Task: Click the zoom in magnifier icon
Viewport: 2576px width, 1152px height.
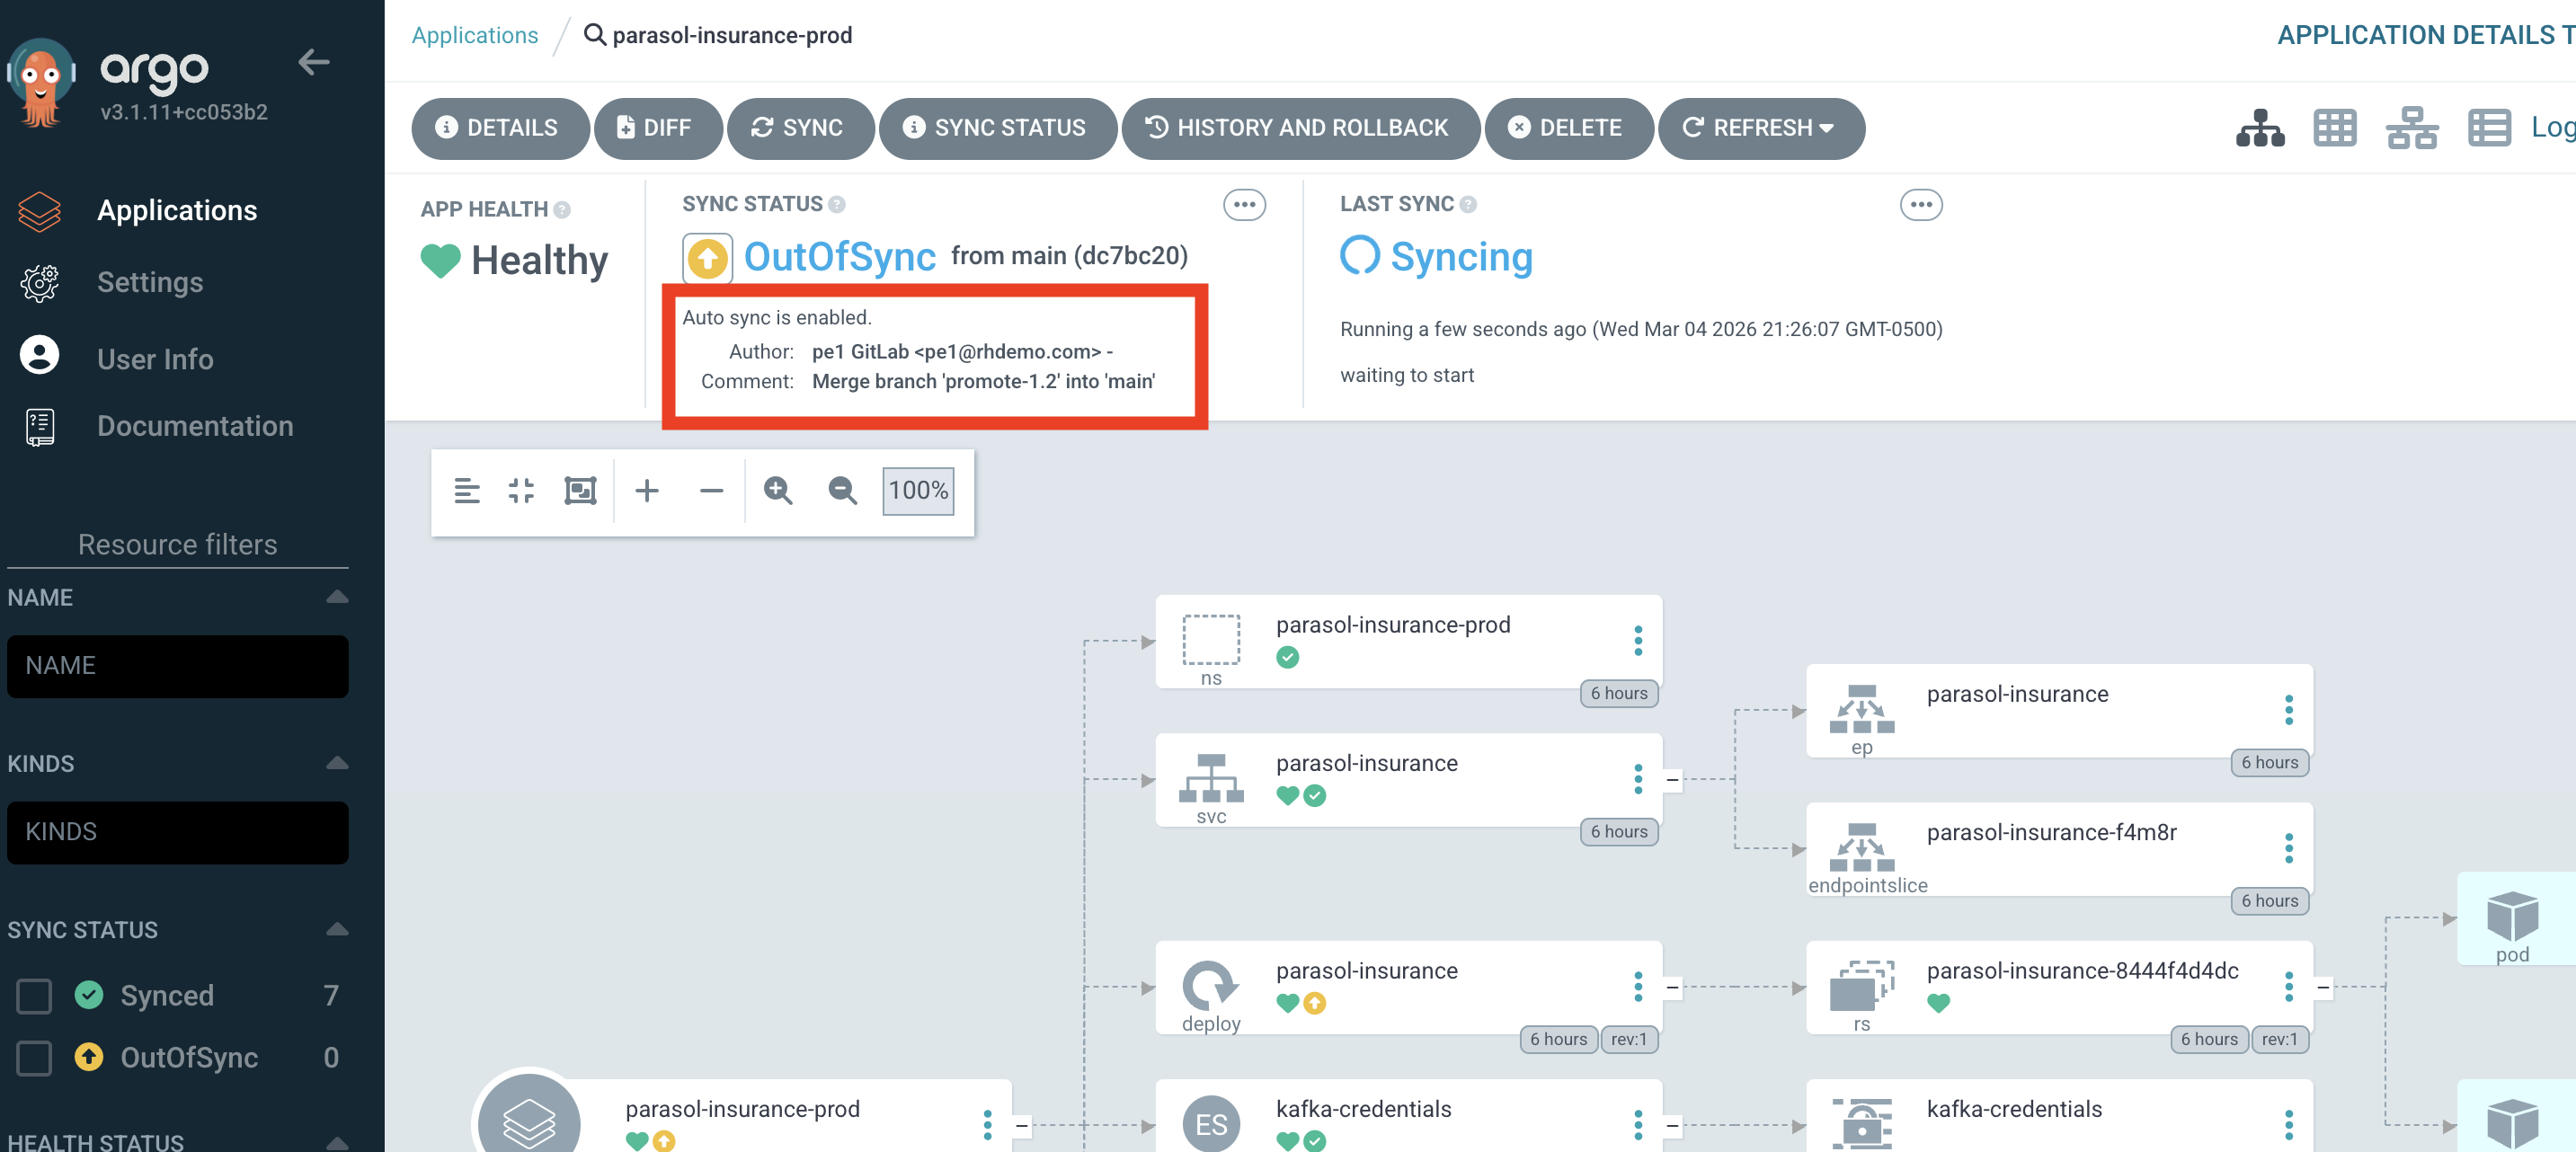Action: (777, 491)
